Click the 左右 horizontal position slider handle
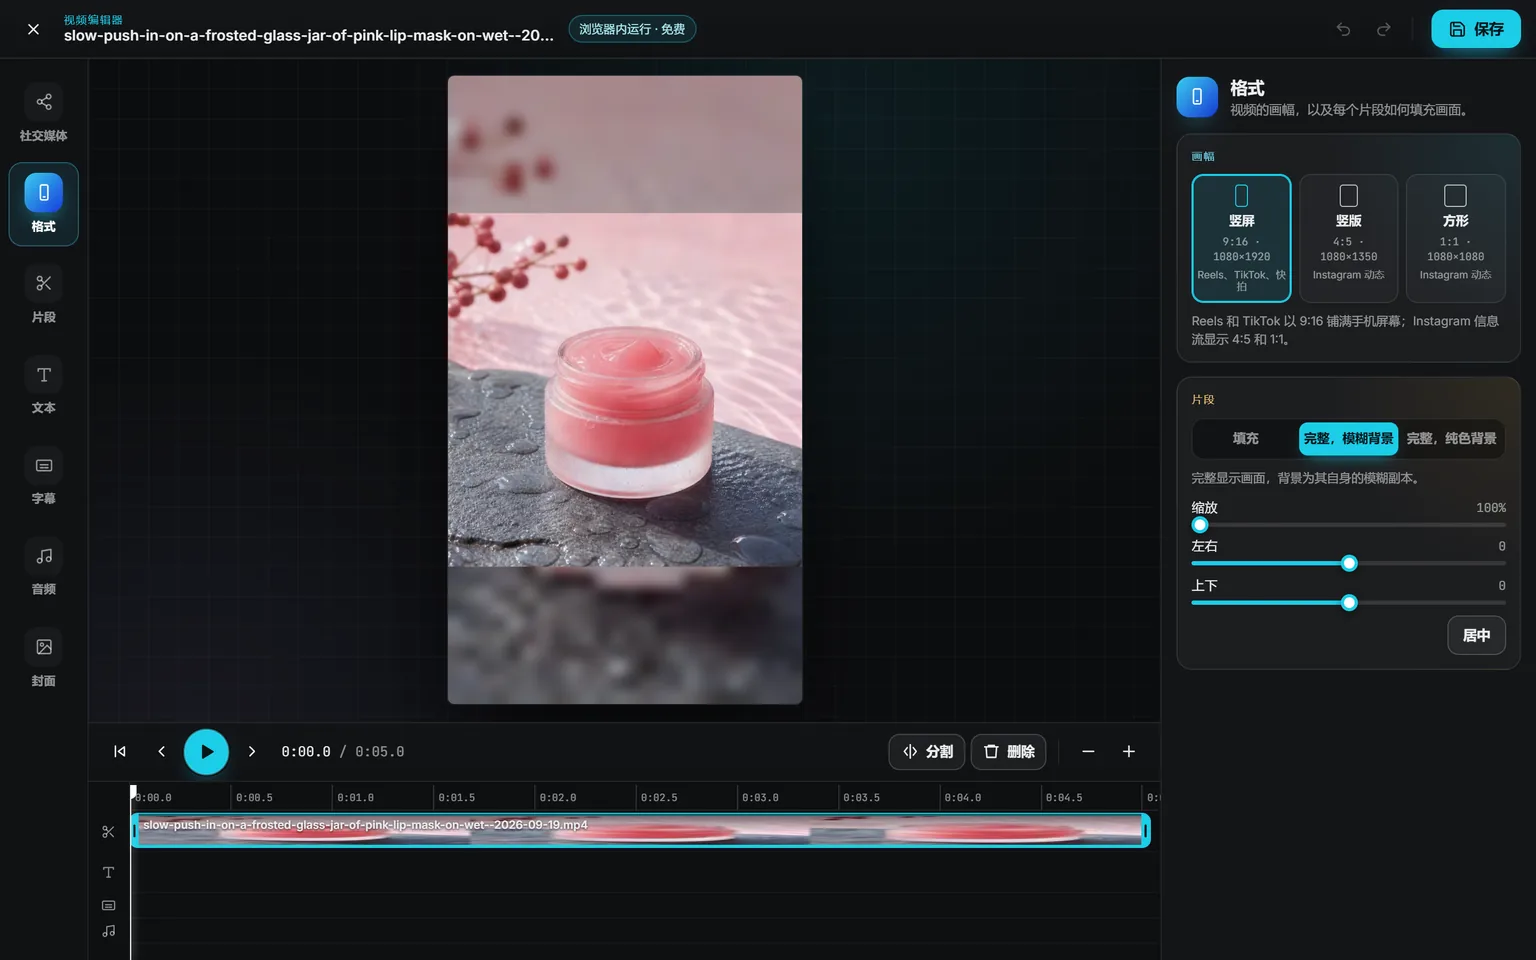 click(x=1349, y=564)
